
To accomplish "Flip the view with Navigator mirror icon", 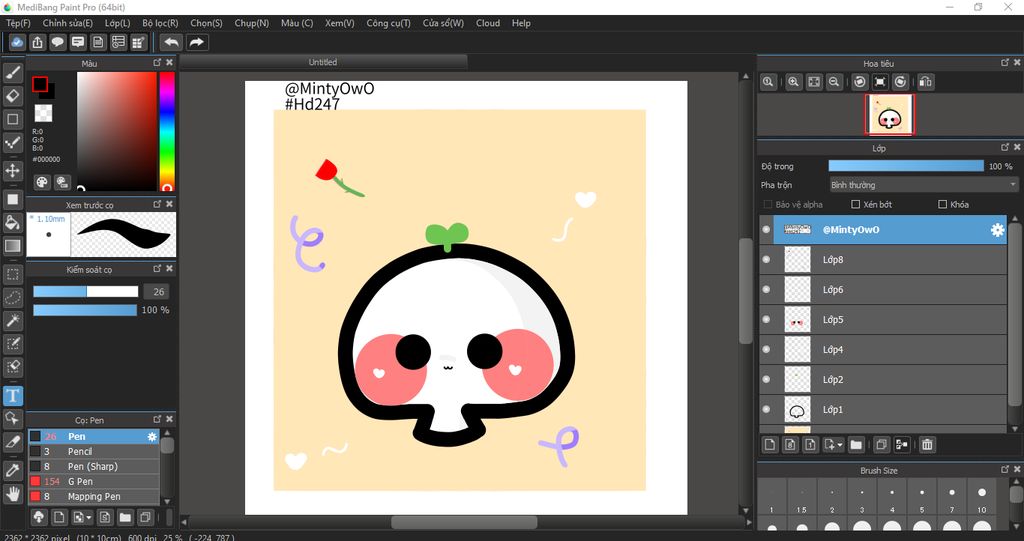I will (925, 82).
